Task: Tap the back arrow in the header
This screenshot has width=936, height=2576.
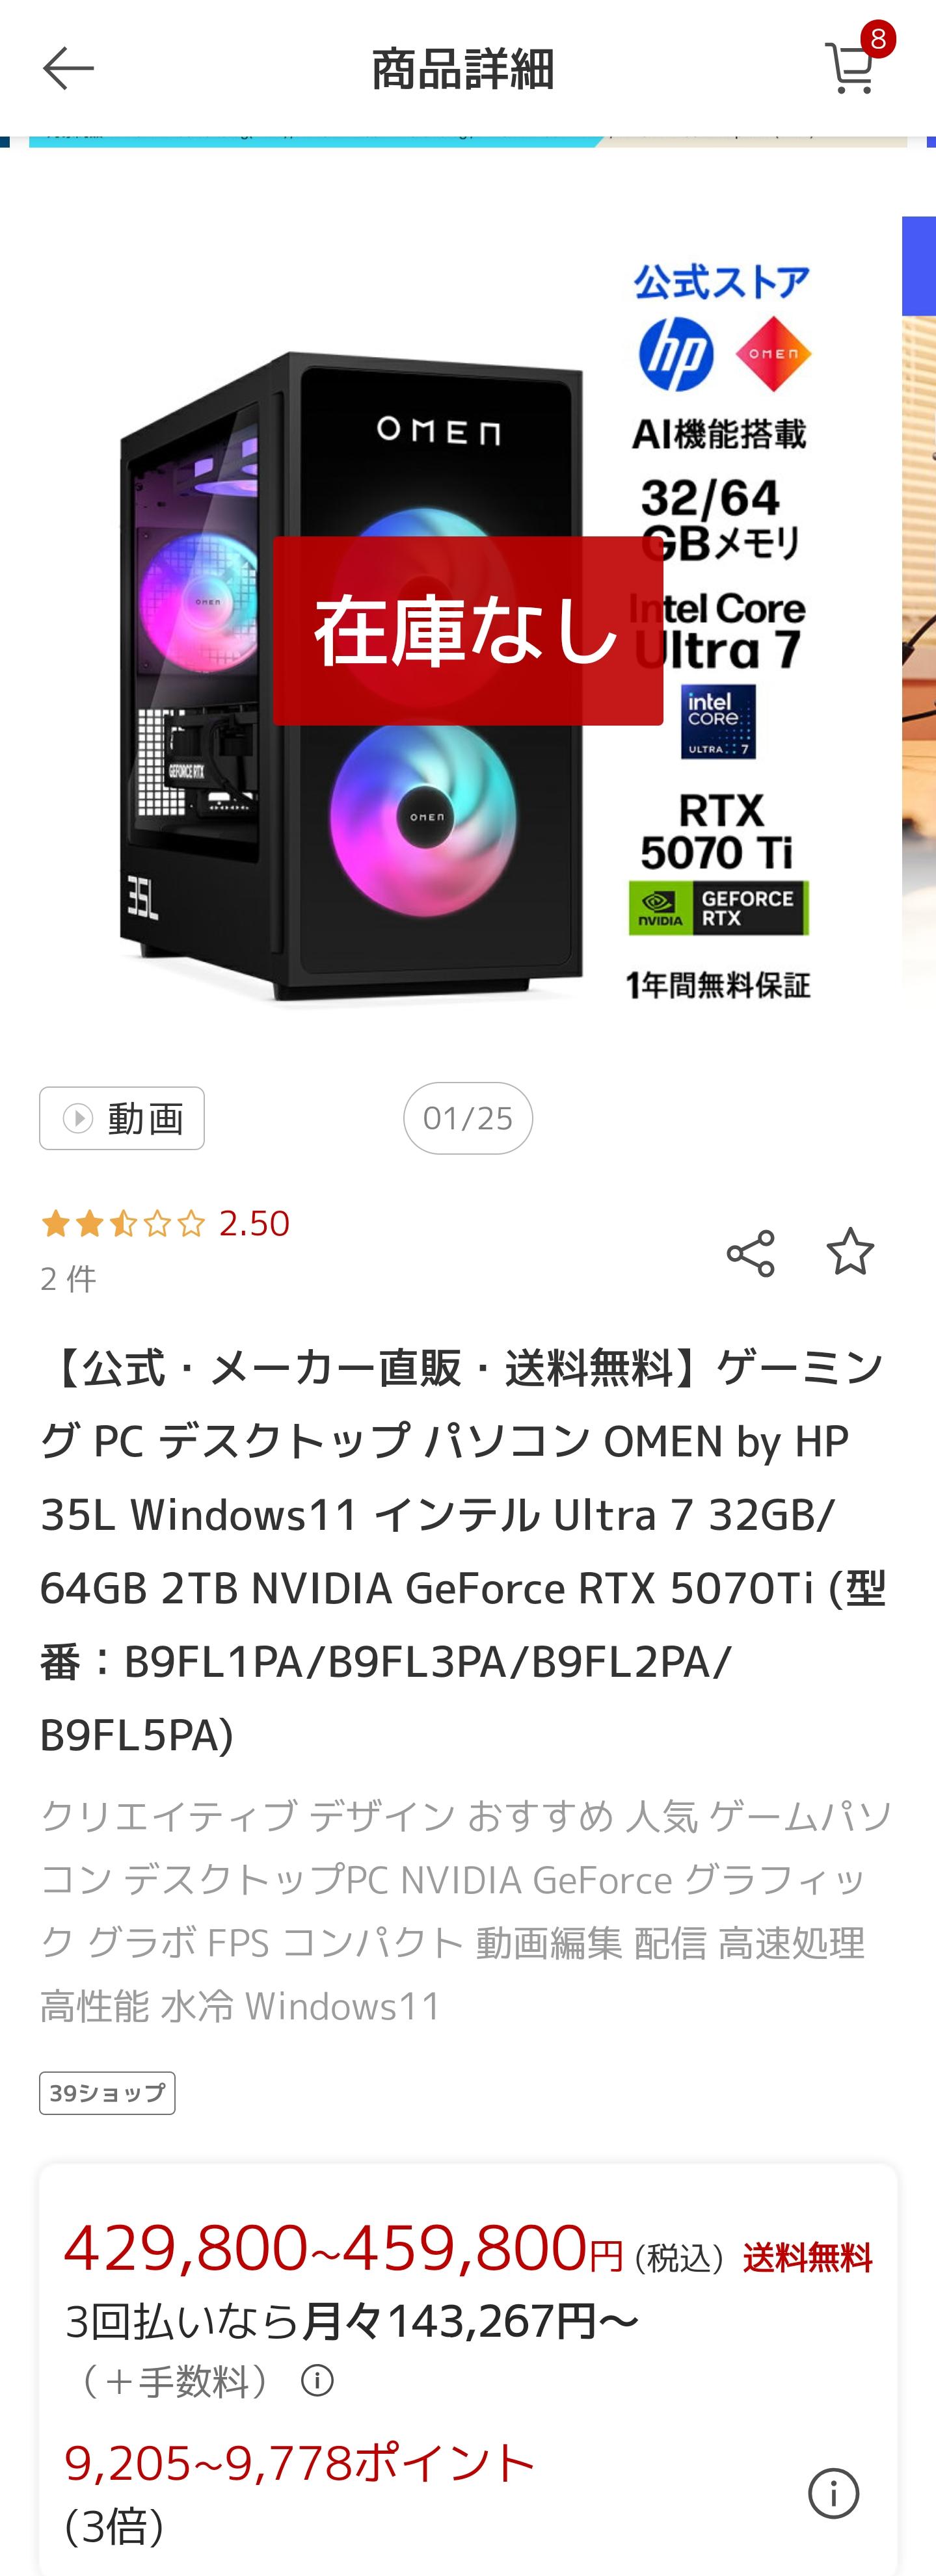Action: tap(68, 68)
